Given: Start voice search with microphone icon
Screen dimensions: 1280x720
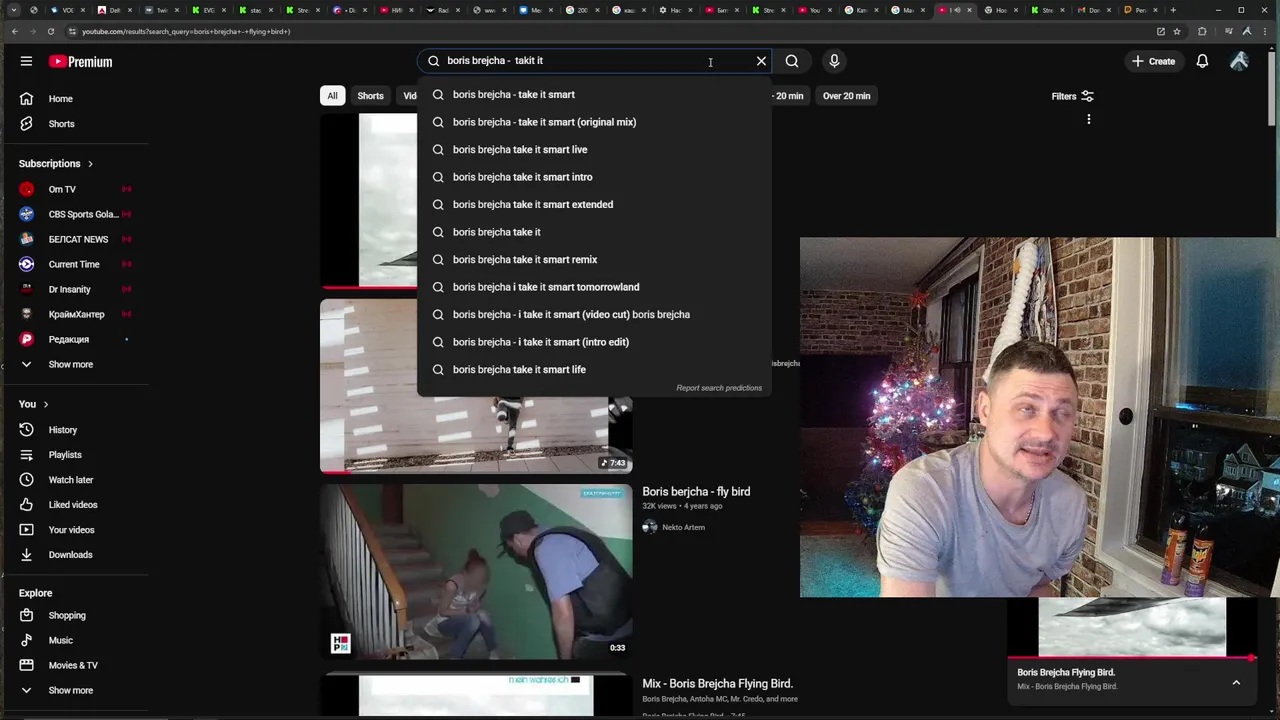Looking at the screenshot, I should click(834, 61).
